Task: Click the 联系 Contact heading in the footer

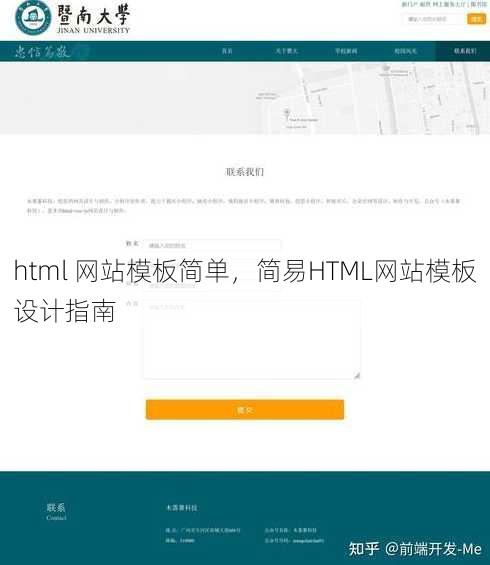Action: (56, 512)
